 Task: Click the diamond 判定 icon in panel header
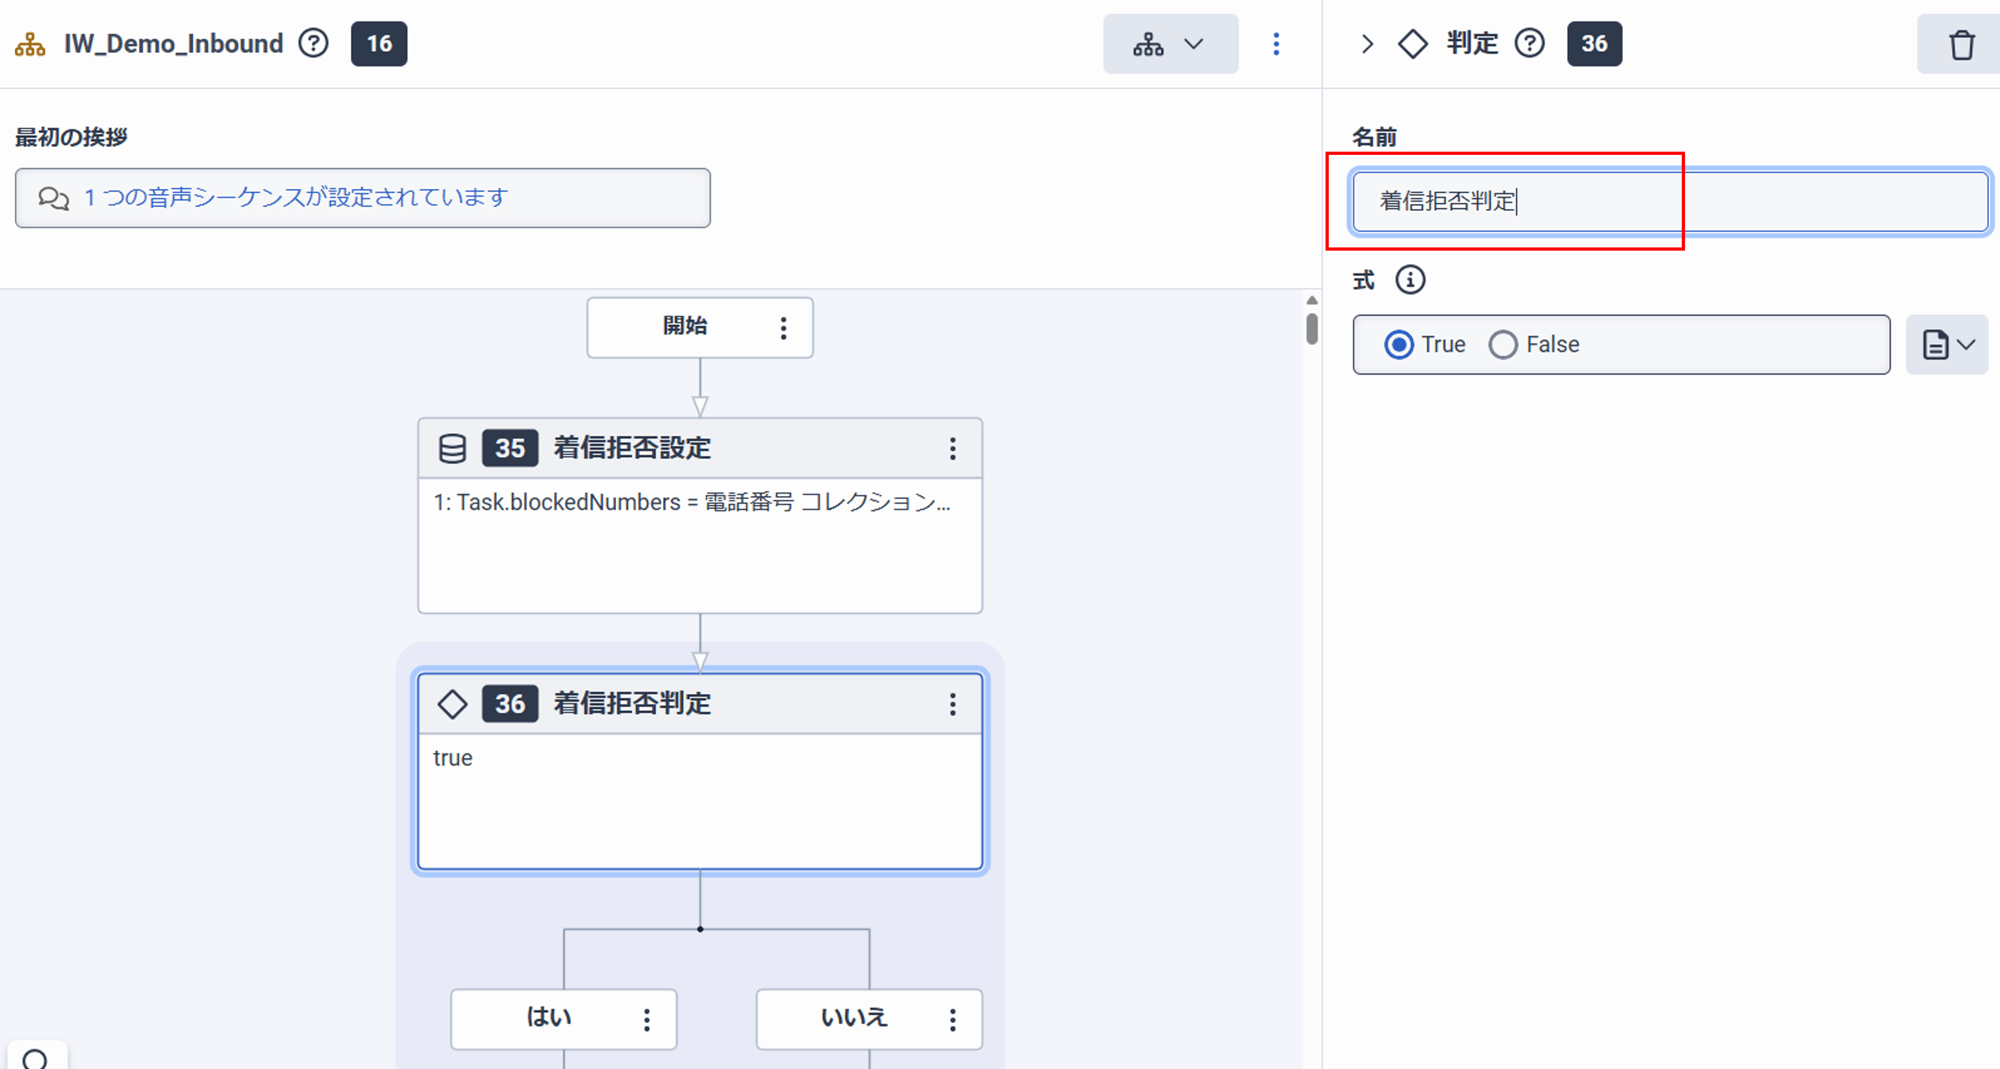tap(1413, 44)
